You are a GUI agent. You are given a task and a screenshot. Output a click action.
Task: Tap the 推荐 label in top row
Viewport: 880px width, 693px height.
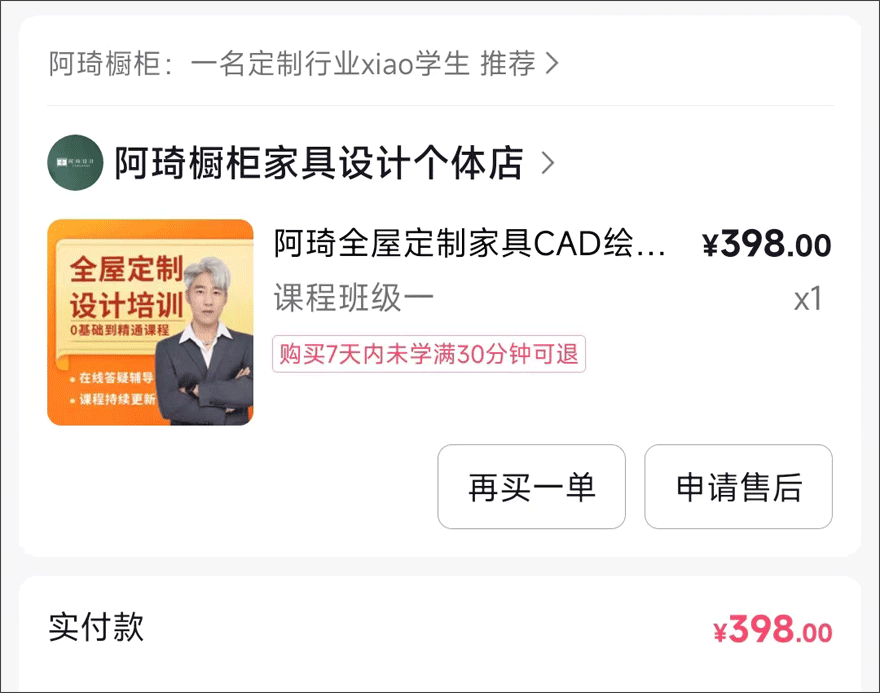[x=508, y=63]
